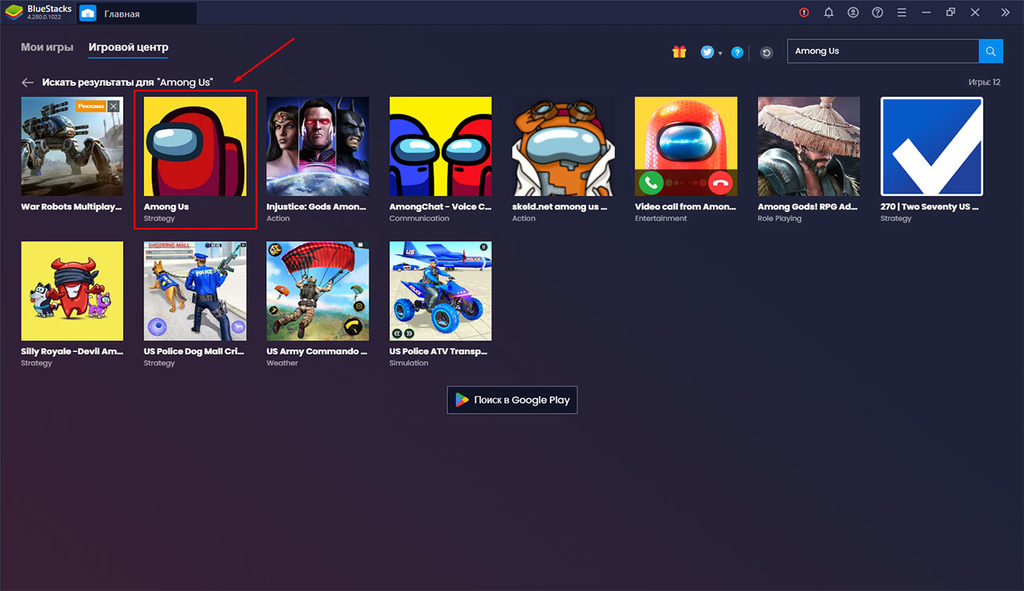Click the gift box rewards icon
The height and width of the screenshot is (591, 1024).
(x=679, y=52)
